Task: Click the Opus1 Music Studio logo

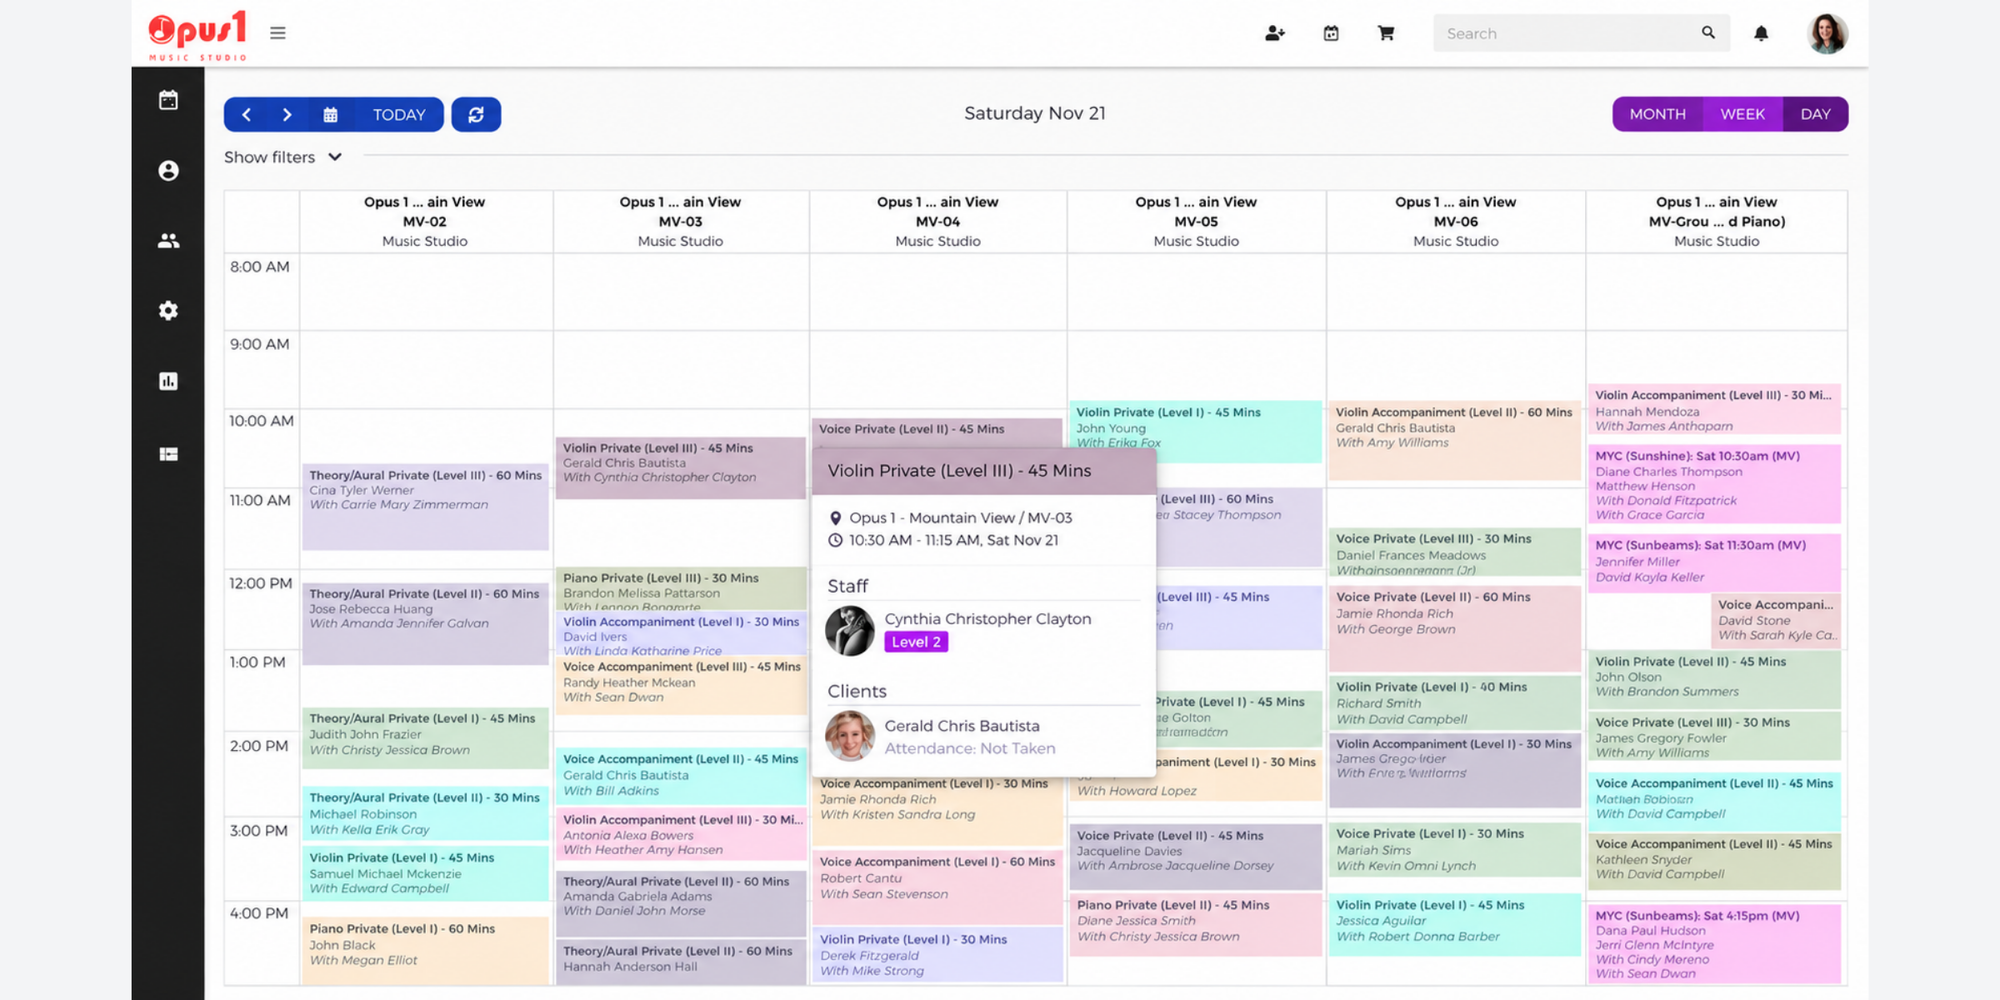Action: (x=197, y=35)
